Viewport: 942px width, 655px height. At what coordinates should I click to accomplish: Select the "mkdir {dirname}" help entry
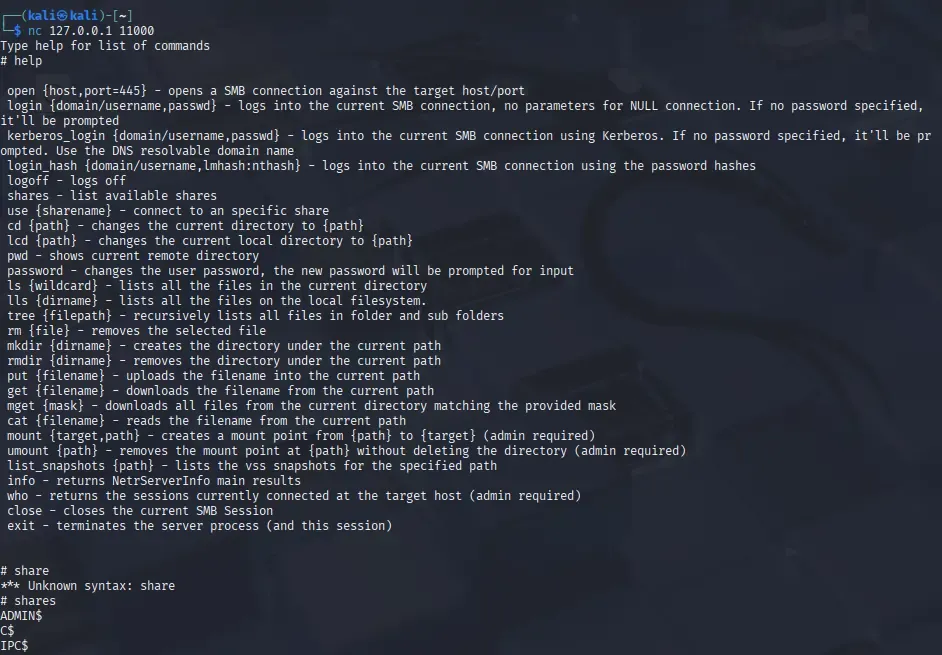pos(223,346)
